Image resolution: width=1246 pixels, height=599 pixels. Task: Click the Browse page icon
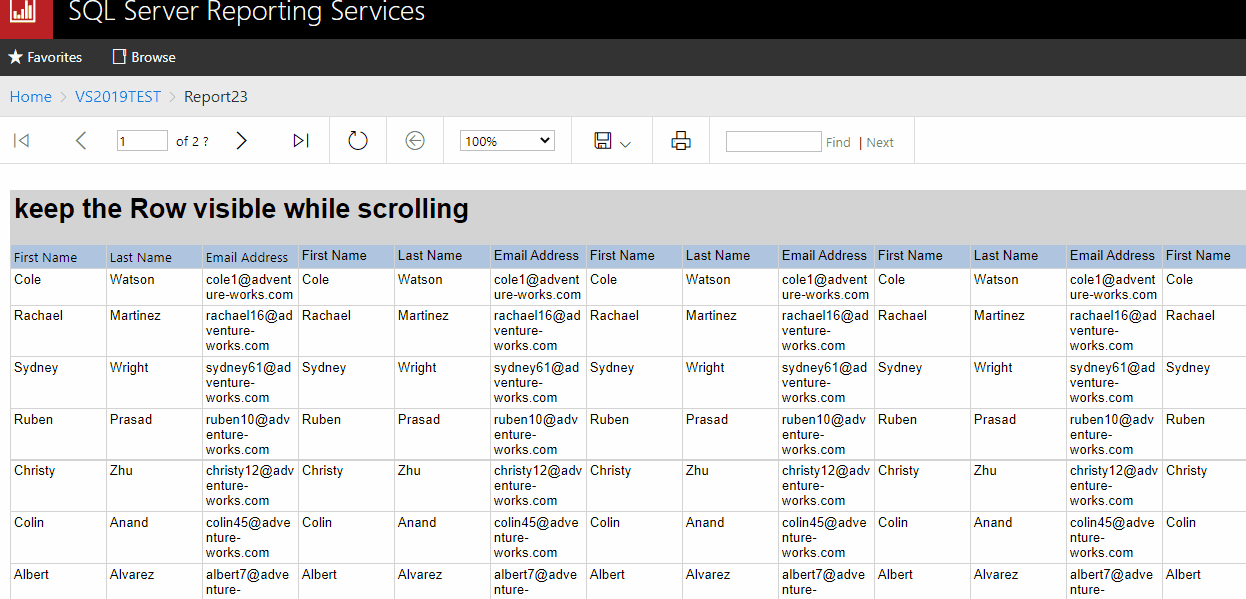(x=119, y=57)
